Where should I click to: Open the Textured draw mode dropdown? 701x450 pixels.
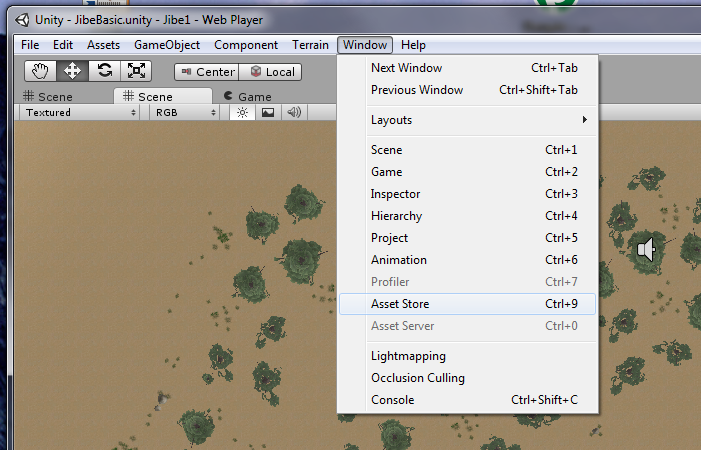(80, 112)
